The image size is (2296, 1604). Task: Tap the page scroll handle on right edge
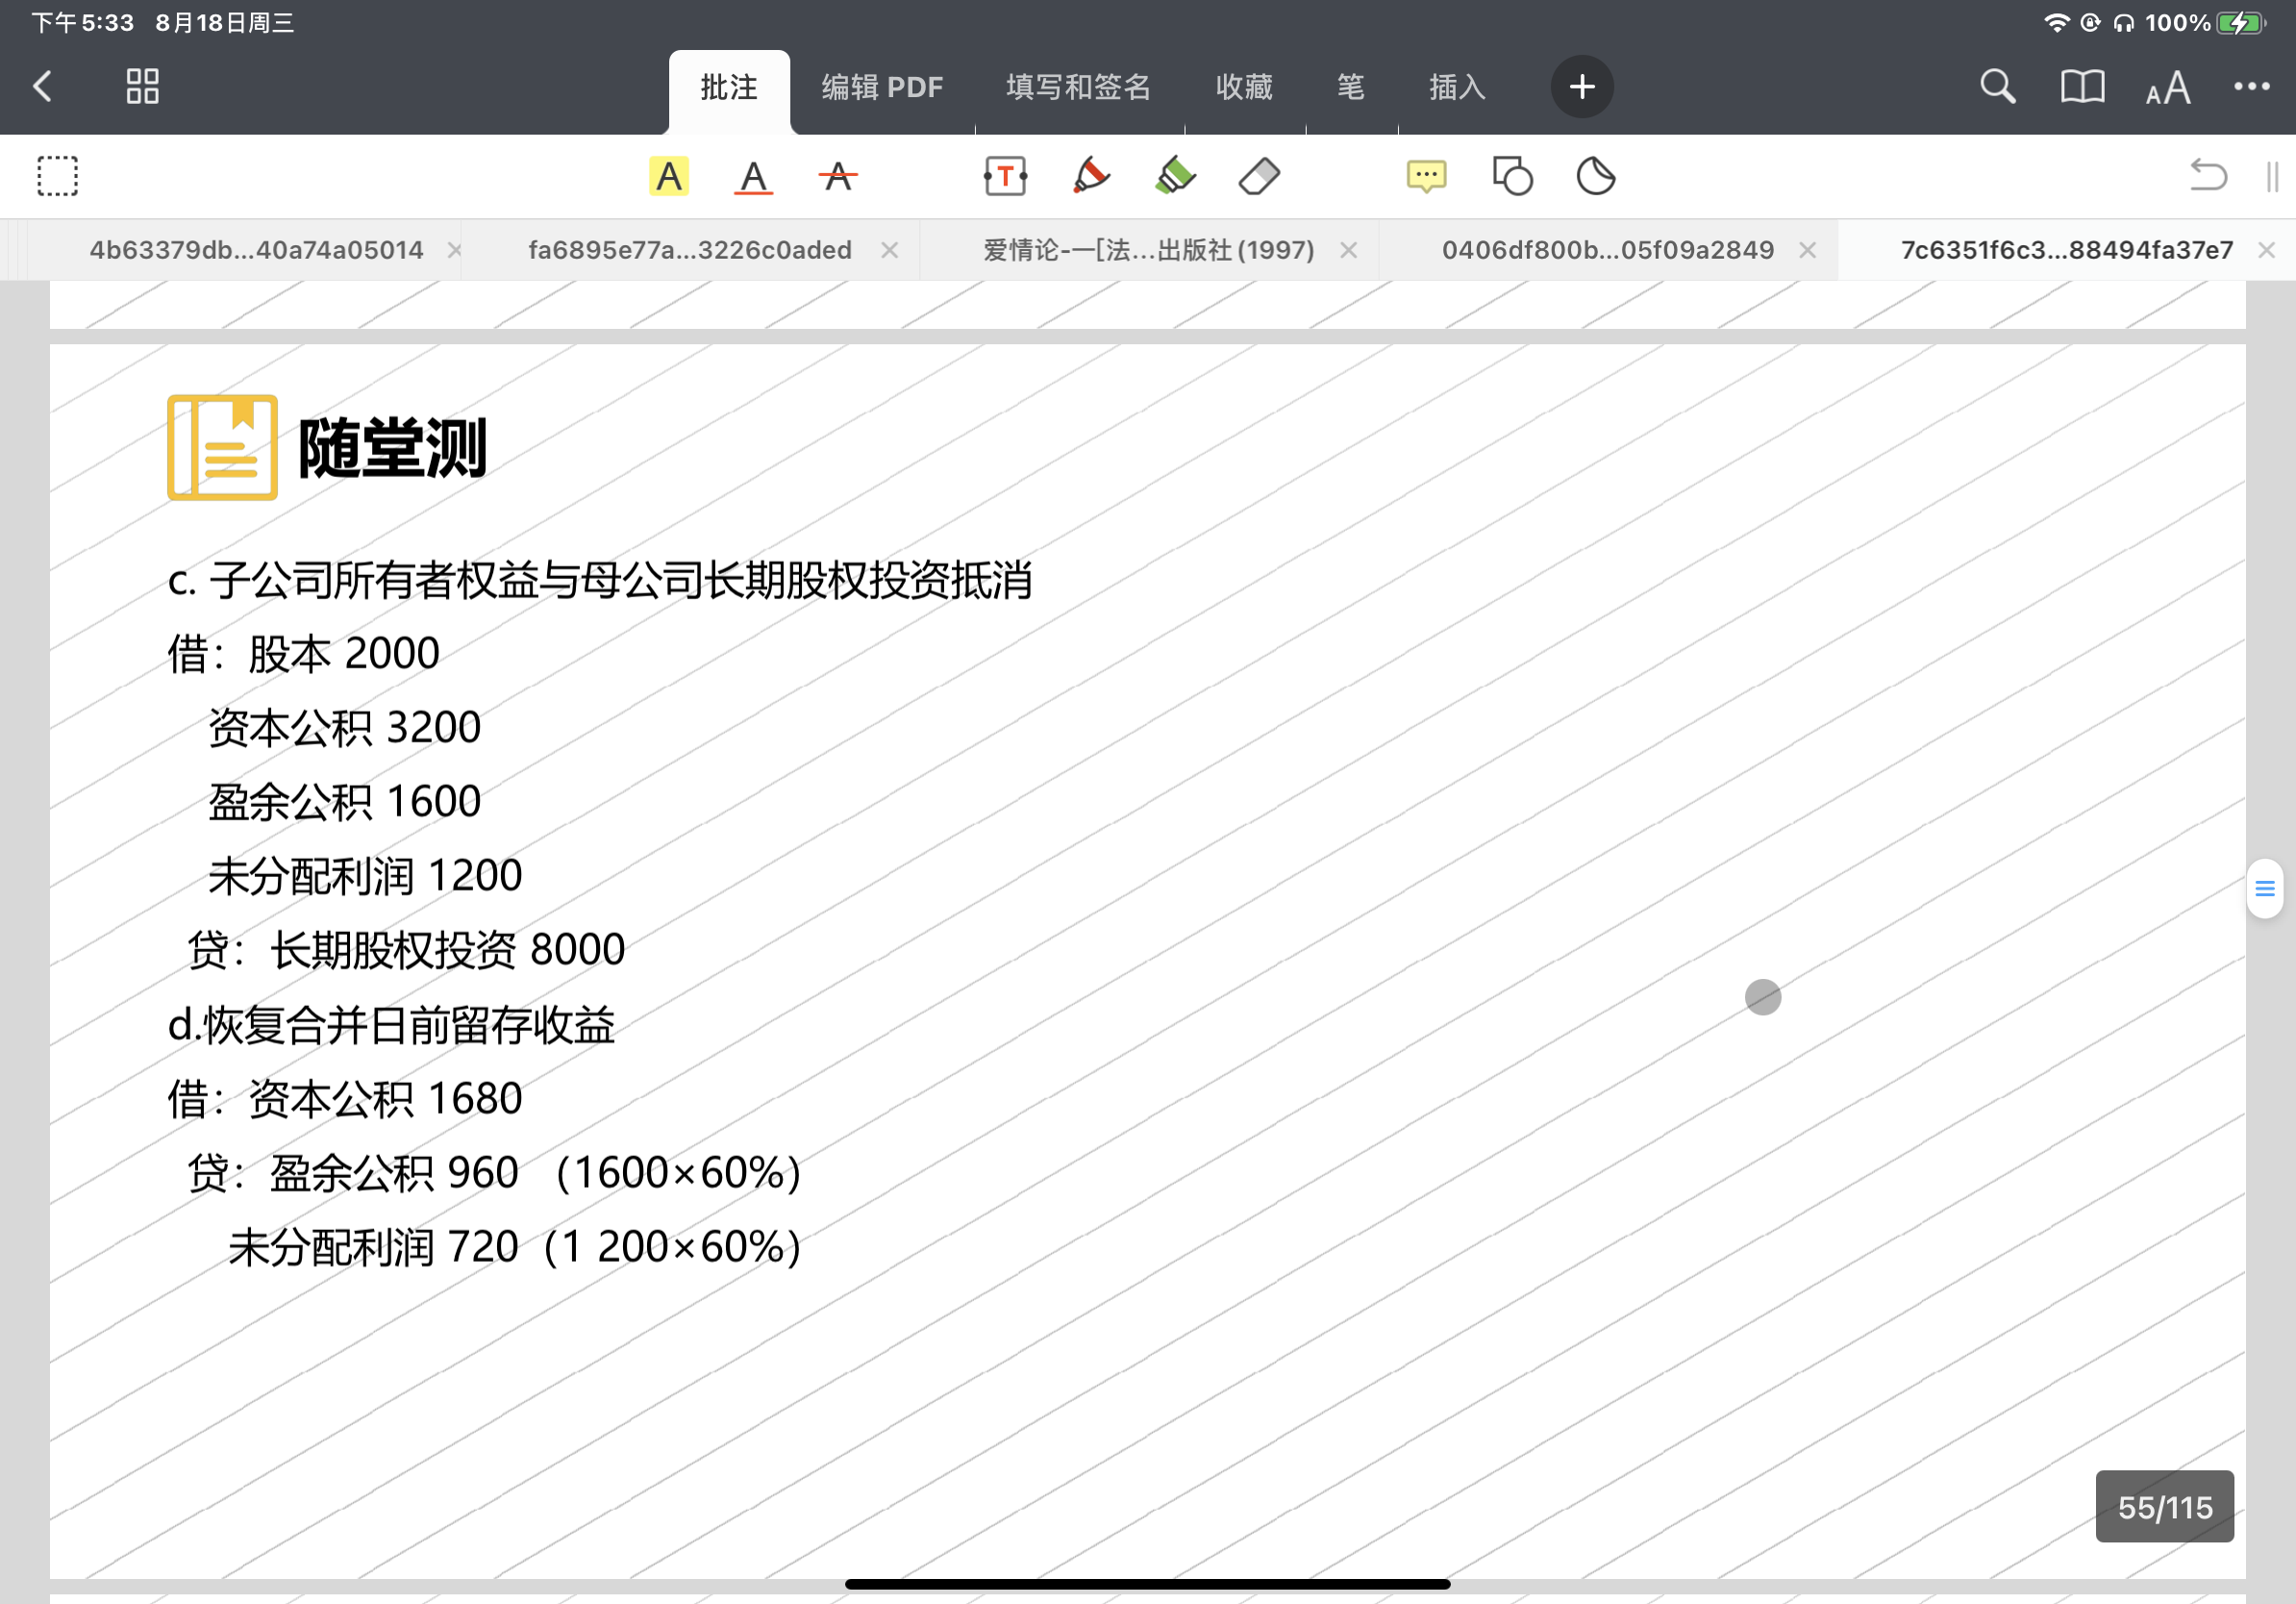2265,889
